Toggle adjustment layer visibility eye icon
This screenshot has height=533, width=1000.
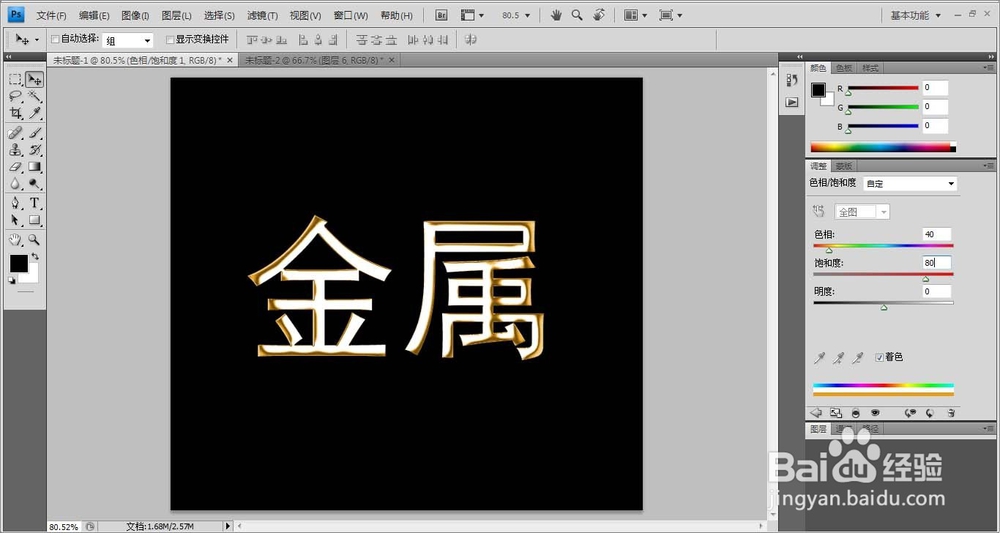tap(875, 413)
